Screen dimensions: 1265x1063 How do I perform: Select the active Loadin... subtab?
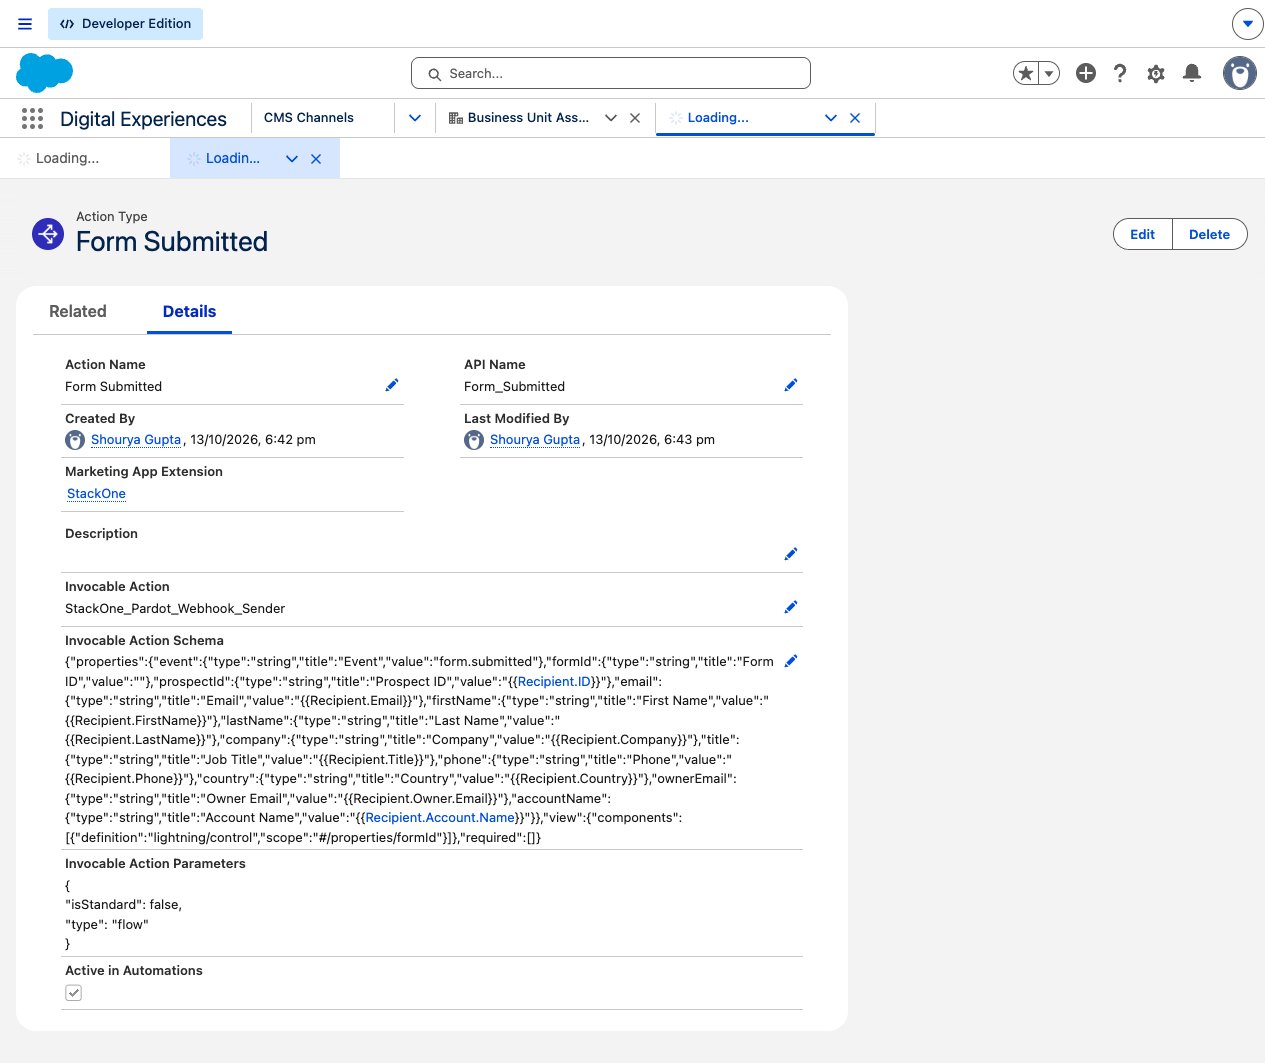tap(232, 158)
